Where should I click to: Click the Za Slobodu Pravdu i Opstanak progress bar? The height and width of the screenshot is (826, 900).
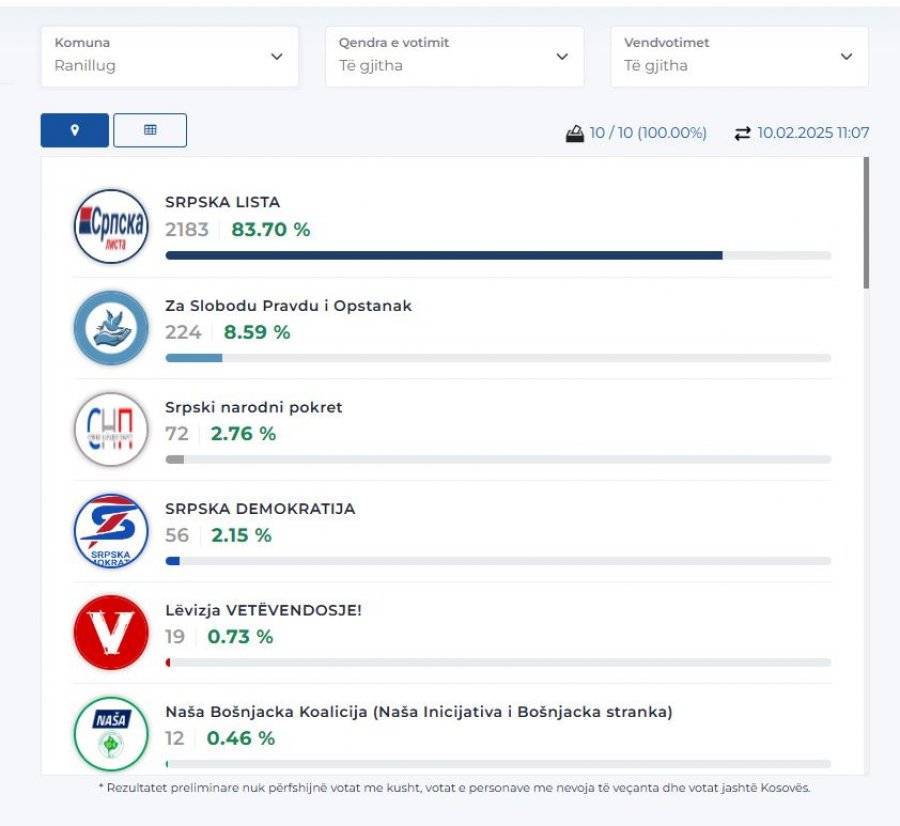click(498, 358)
